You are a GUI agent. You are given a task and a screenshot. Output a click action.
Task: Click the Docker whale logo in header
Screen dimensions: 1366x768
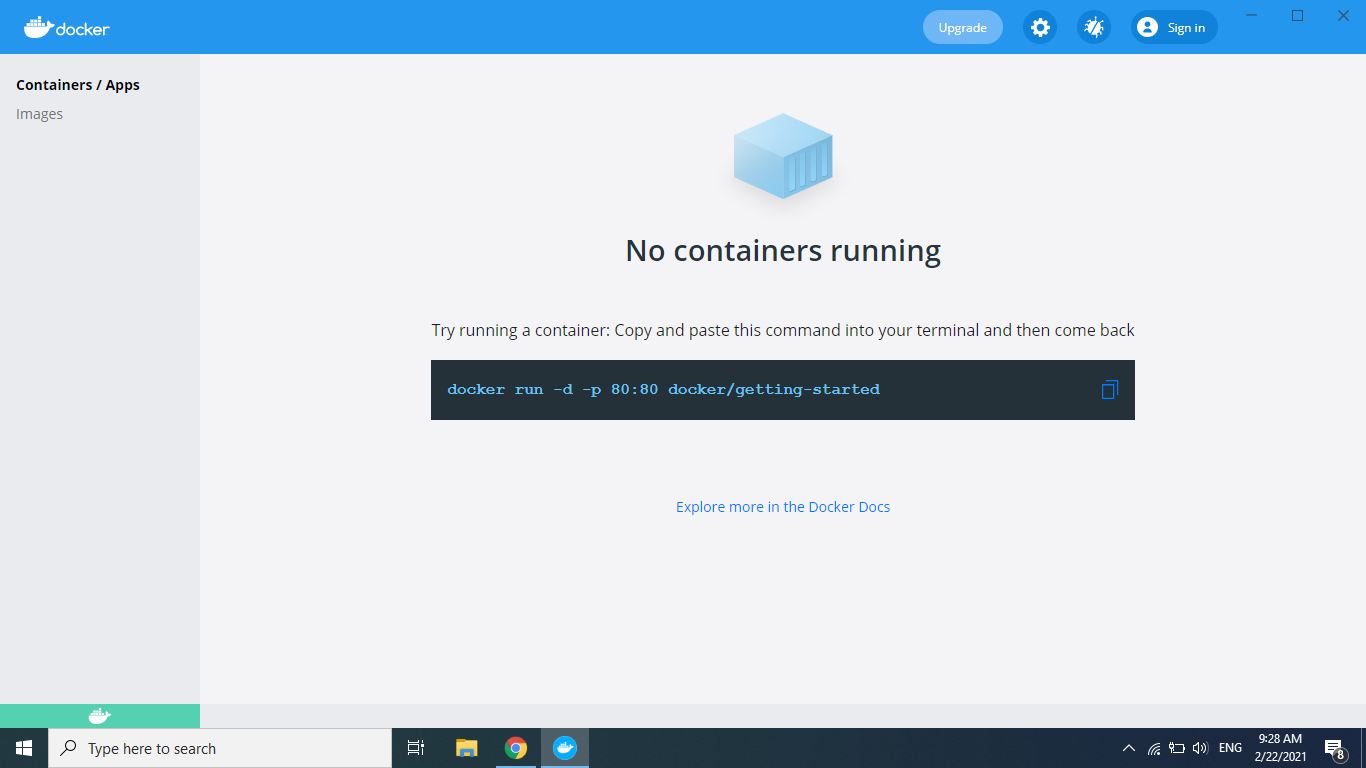pos(67,27)
